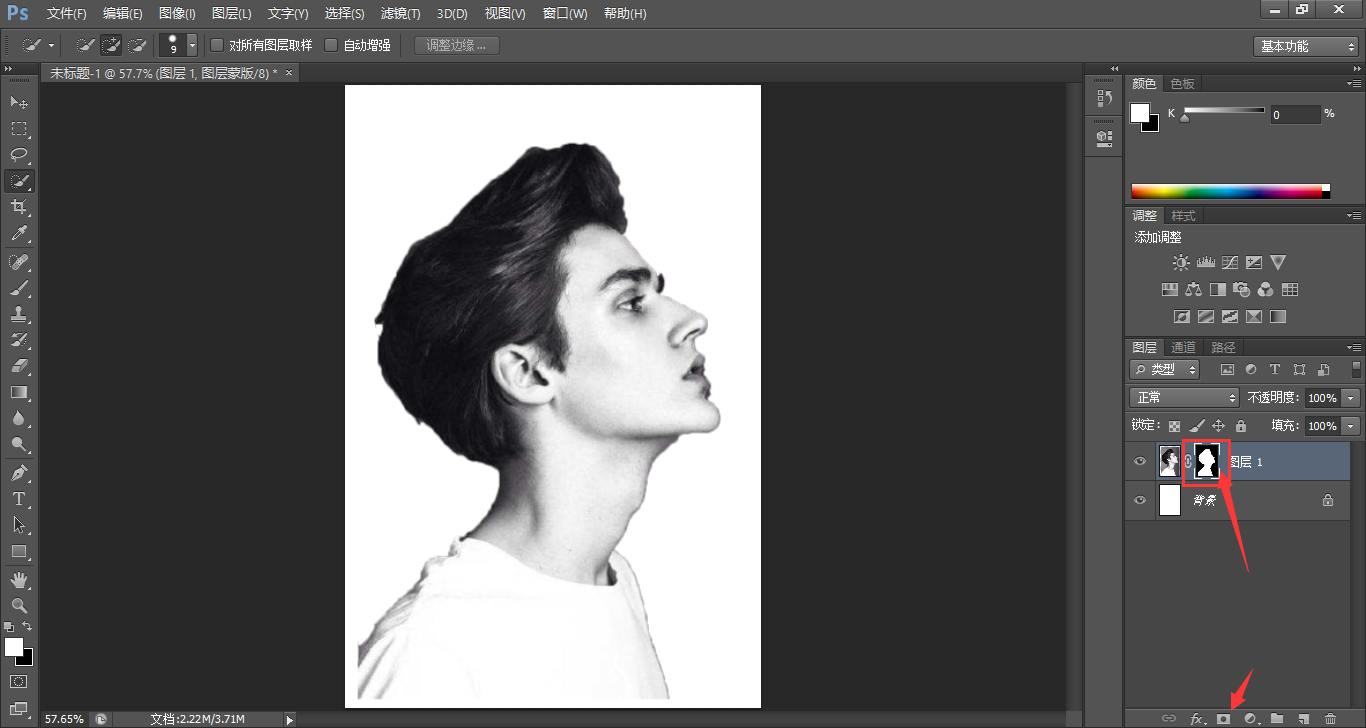Add an Invert adjustment
This screenshot has width=1366, height=728.
(x=1181, y=317)
